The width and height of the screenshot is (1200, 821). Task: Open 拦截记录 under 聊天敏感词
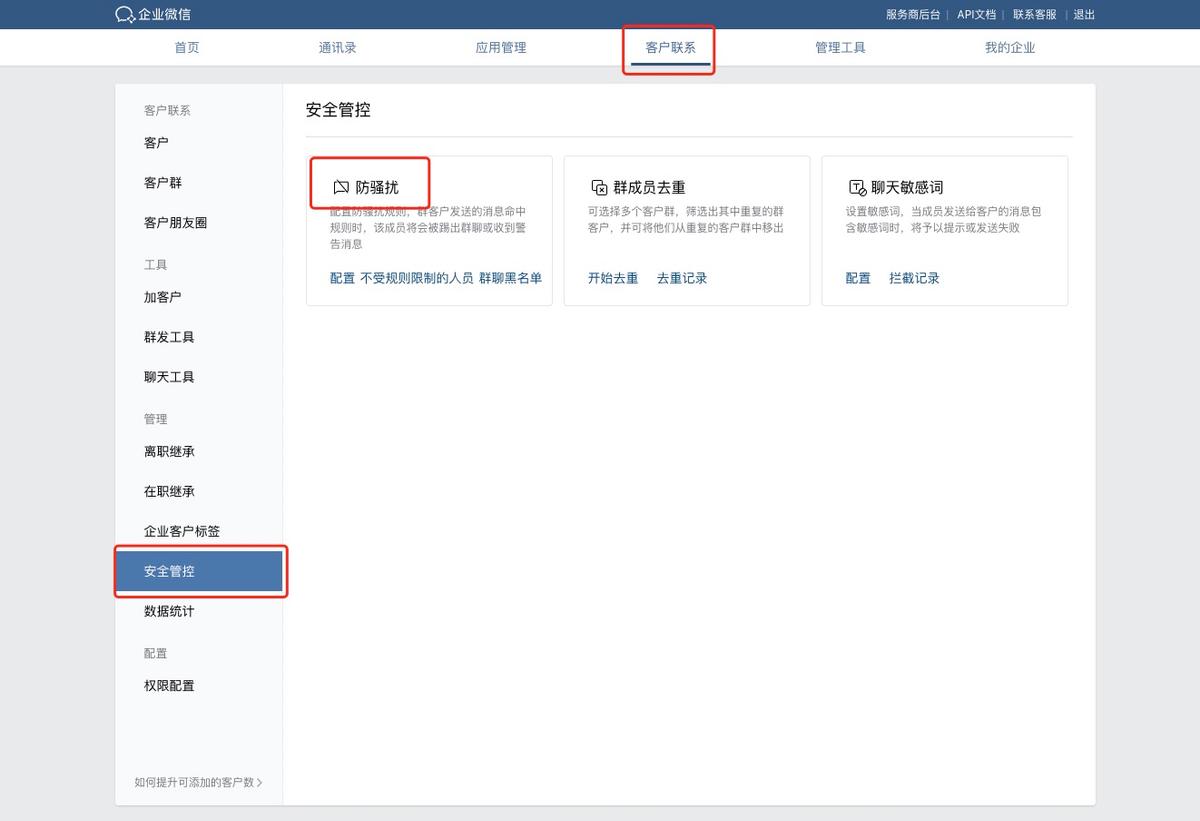coord(915,278)
